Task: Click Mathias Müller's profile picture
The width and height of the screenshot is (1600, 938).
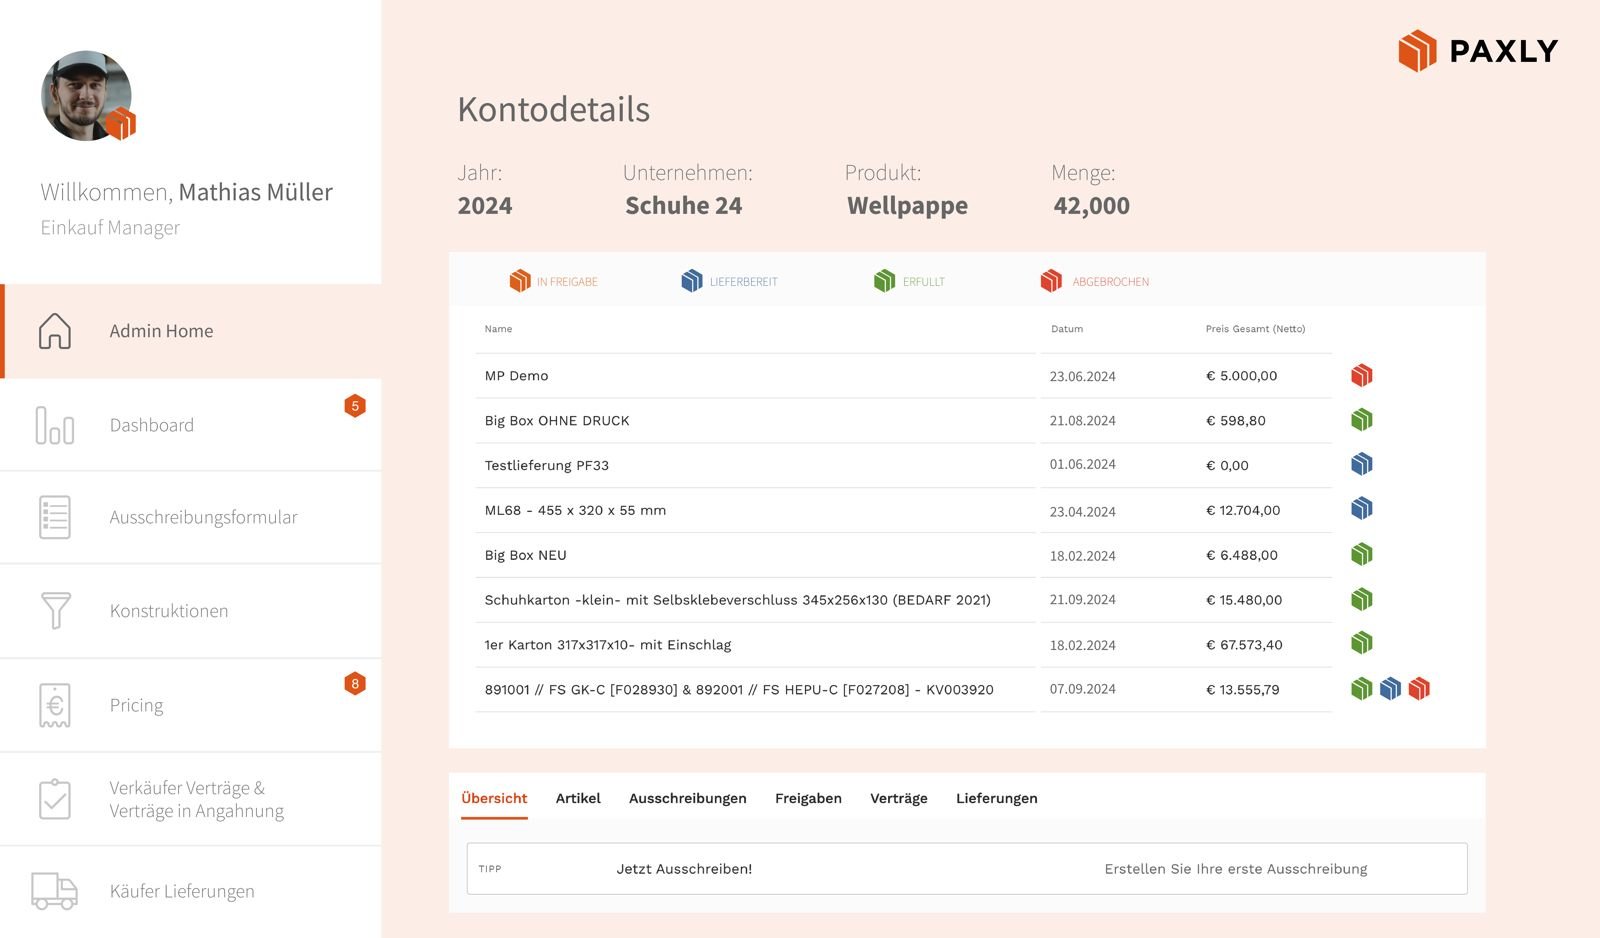Action: pos(86,96)
